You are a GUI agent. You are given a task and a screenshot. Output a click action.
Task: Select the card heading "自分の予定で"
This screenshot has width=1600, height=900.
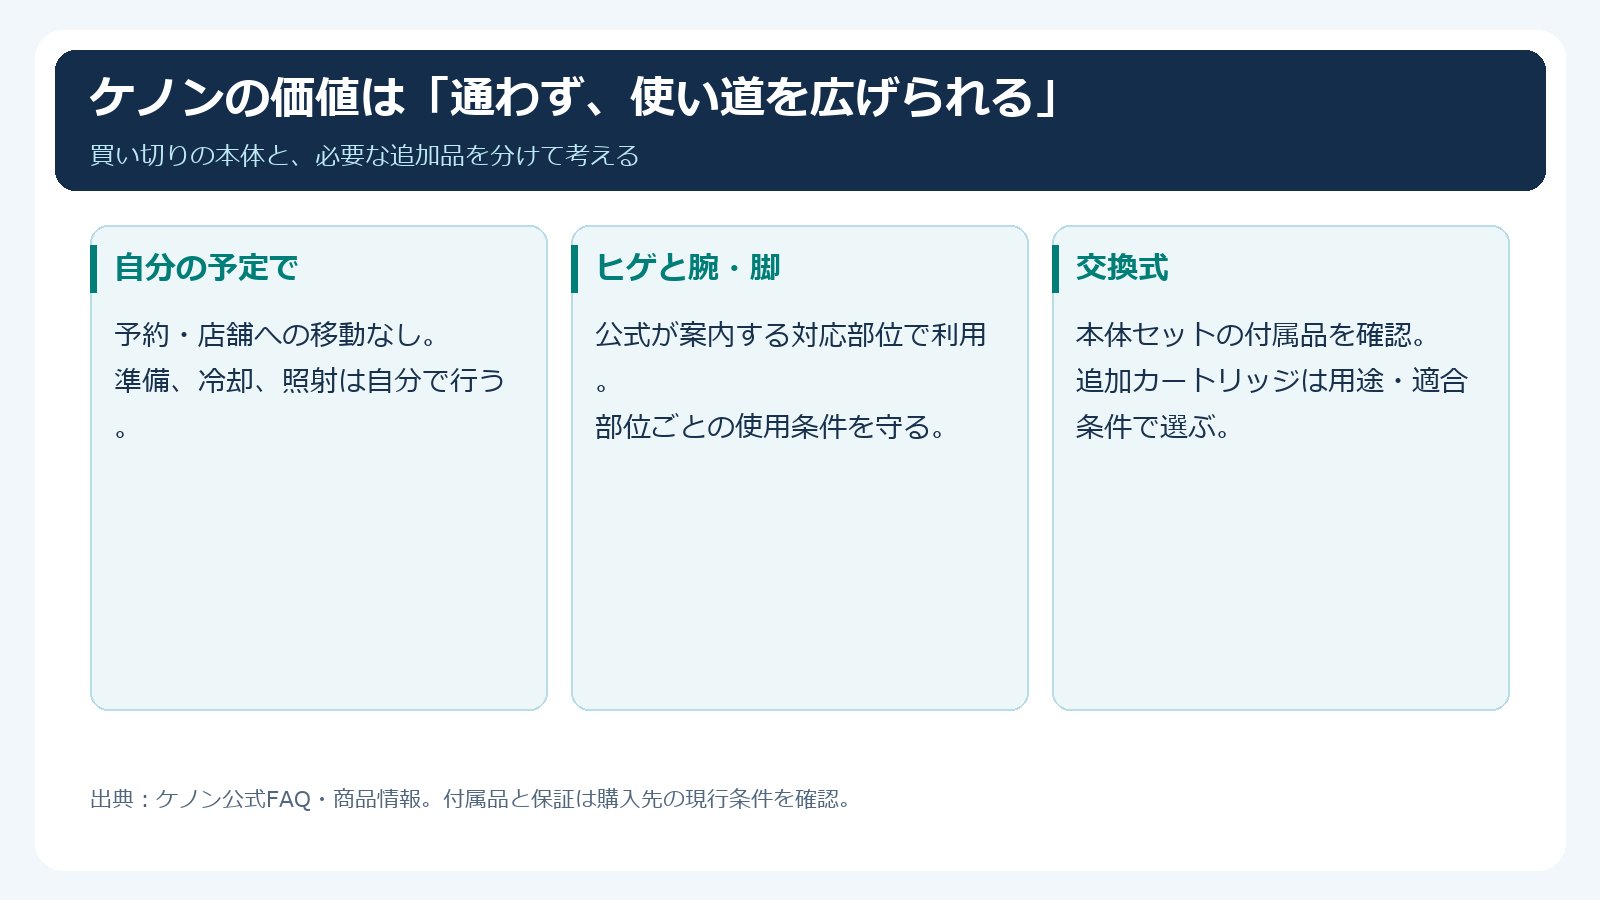point(206,268)
